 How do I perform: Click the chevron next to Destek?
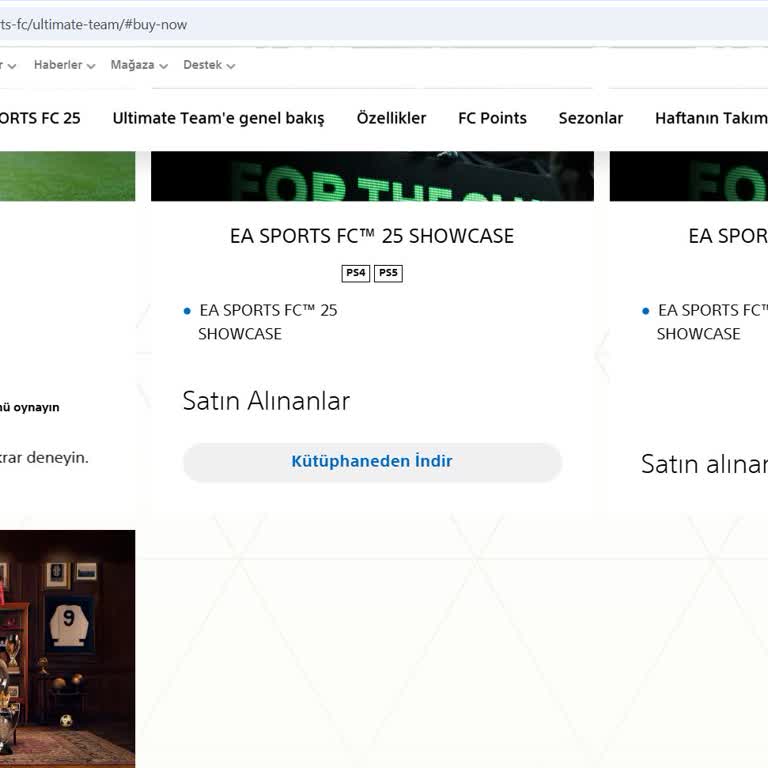[231, 66]
